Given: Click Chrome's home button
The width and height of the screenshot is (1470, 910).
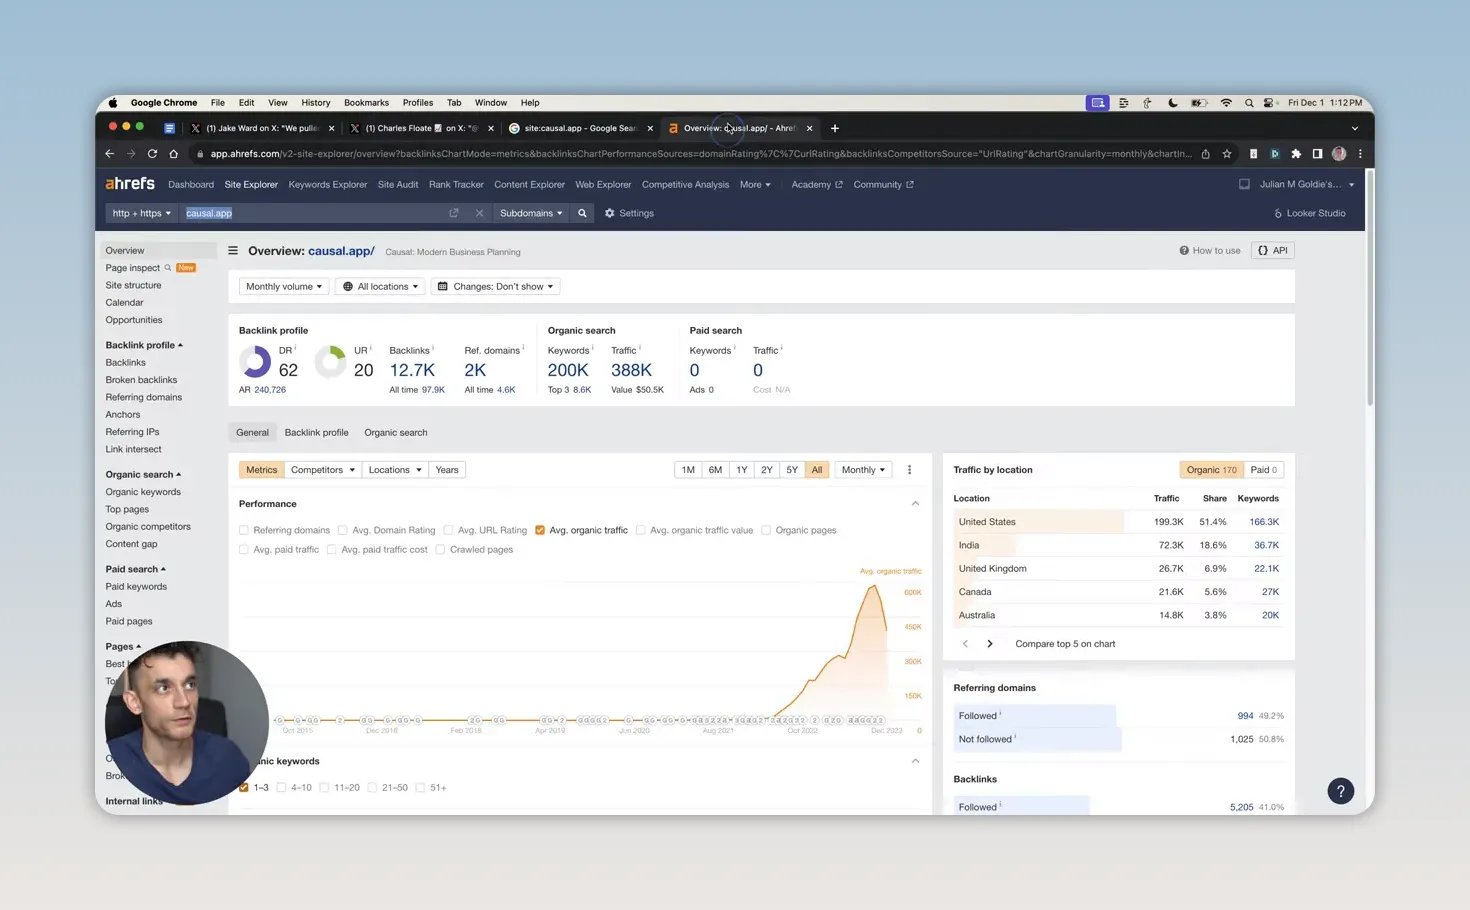Looking at the screenshot, I should coord(173,154).
